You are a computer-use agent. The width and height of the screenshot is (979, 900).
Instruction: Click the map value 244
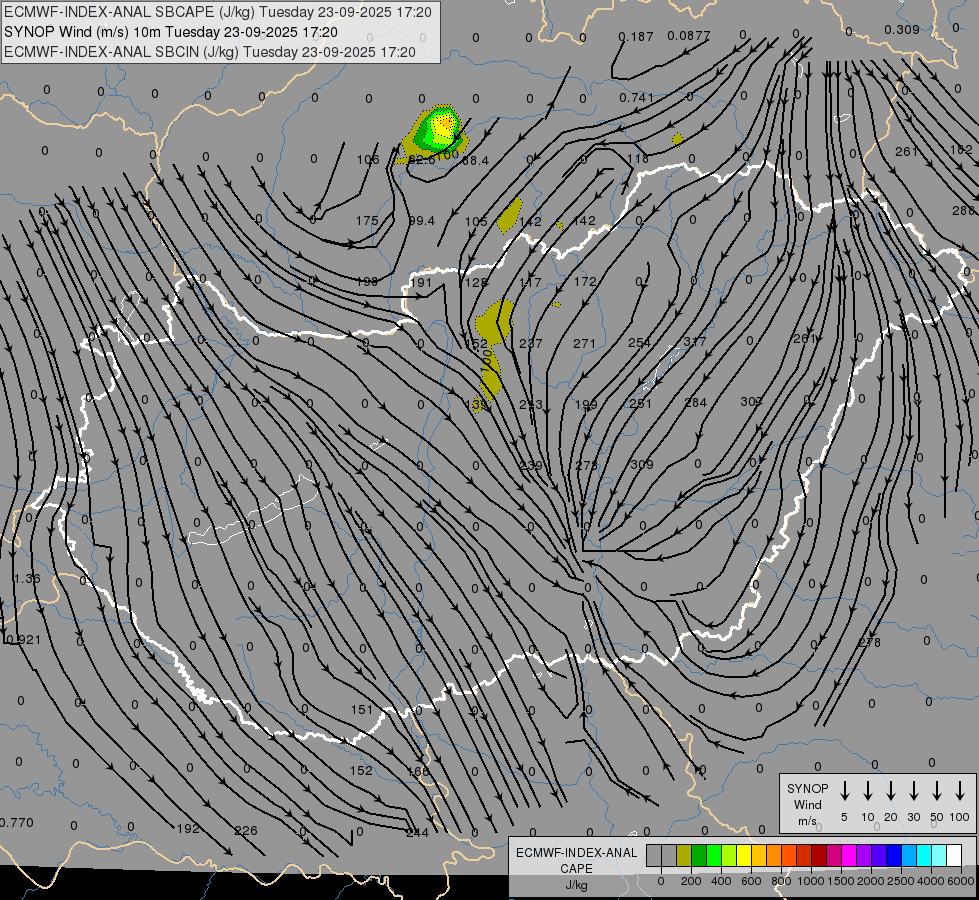click(417, 833)
